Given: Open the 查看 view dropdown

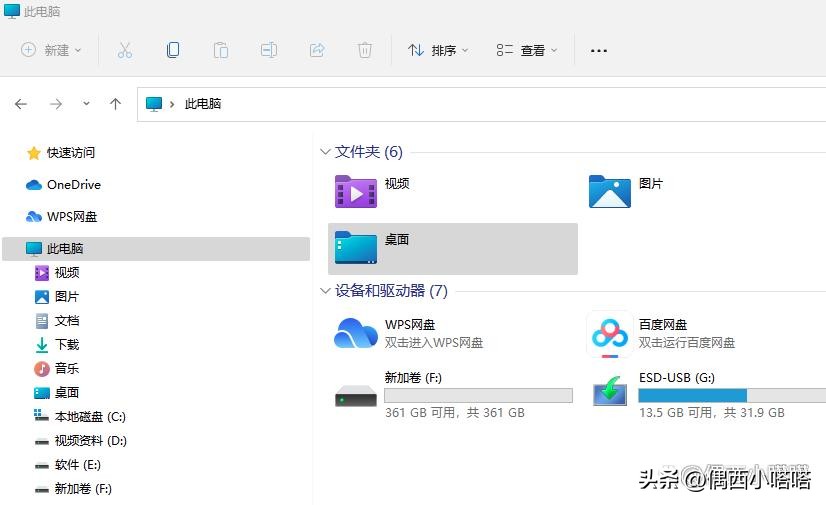Looking at the screenshot, I should pos(526,51).
